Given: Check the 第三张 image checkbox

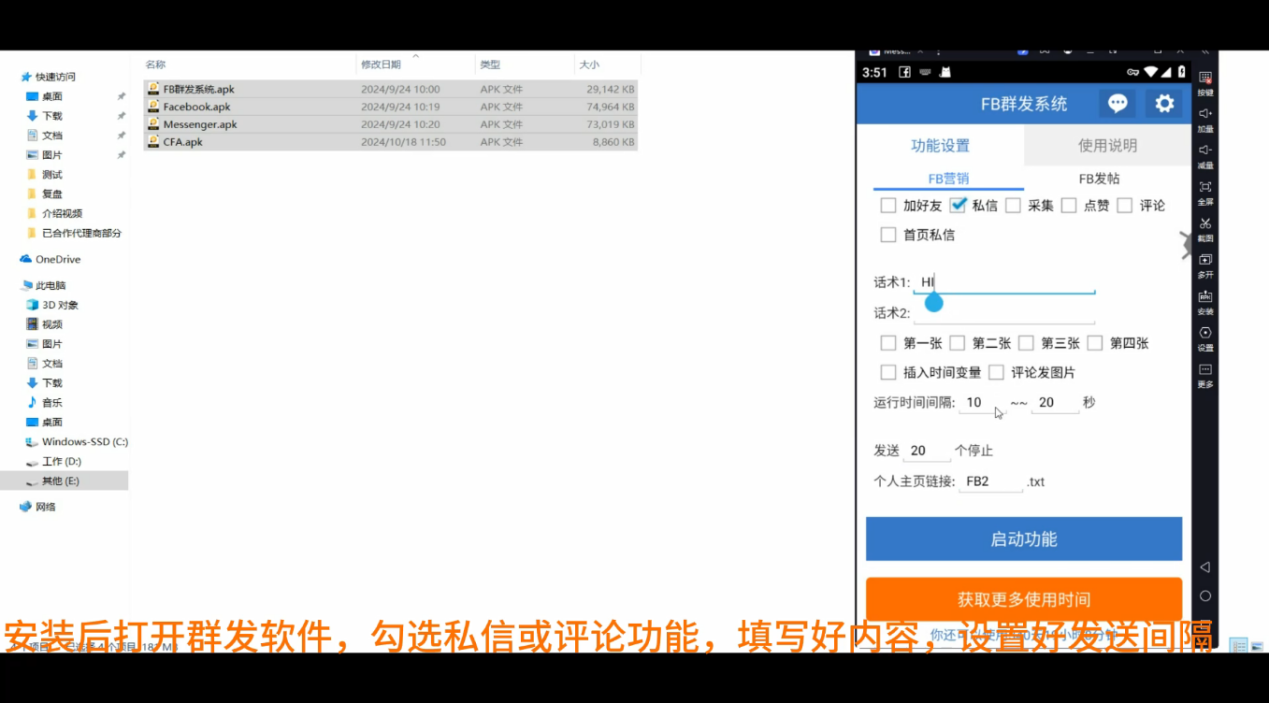Looking at the screenshot, I should click(x=1026, y=343).
